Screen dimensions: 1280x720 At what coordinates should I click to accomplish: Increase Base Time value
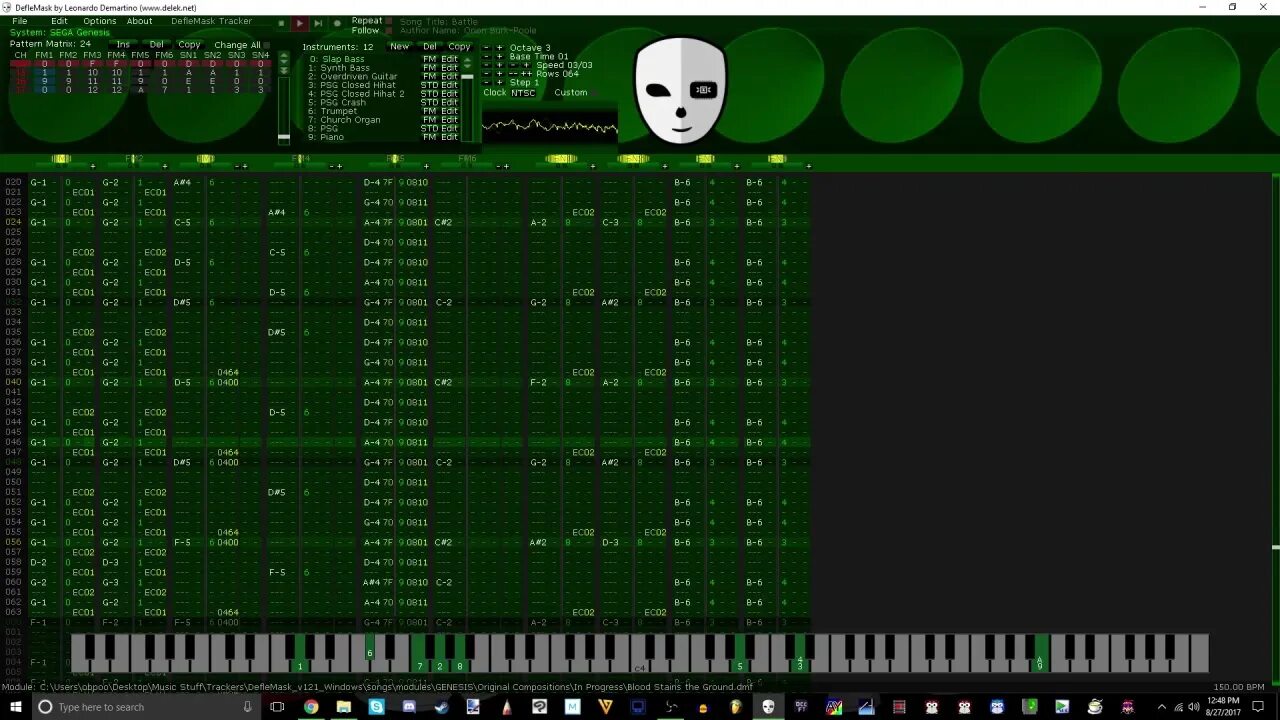[x=499, y=57]
